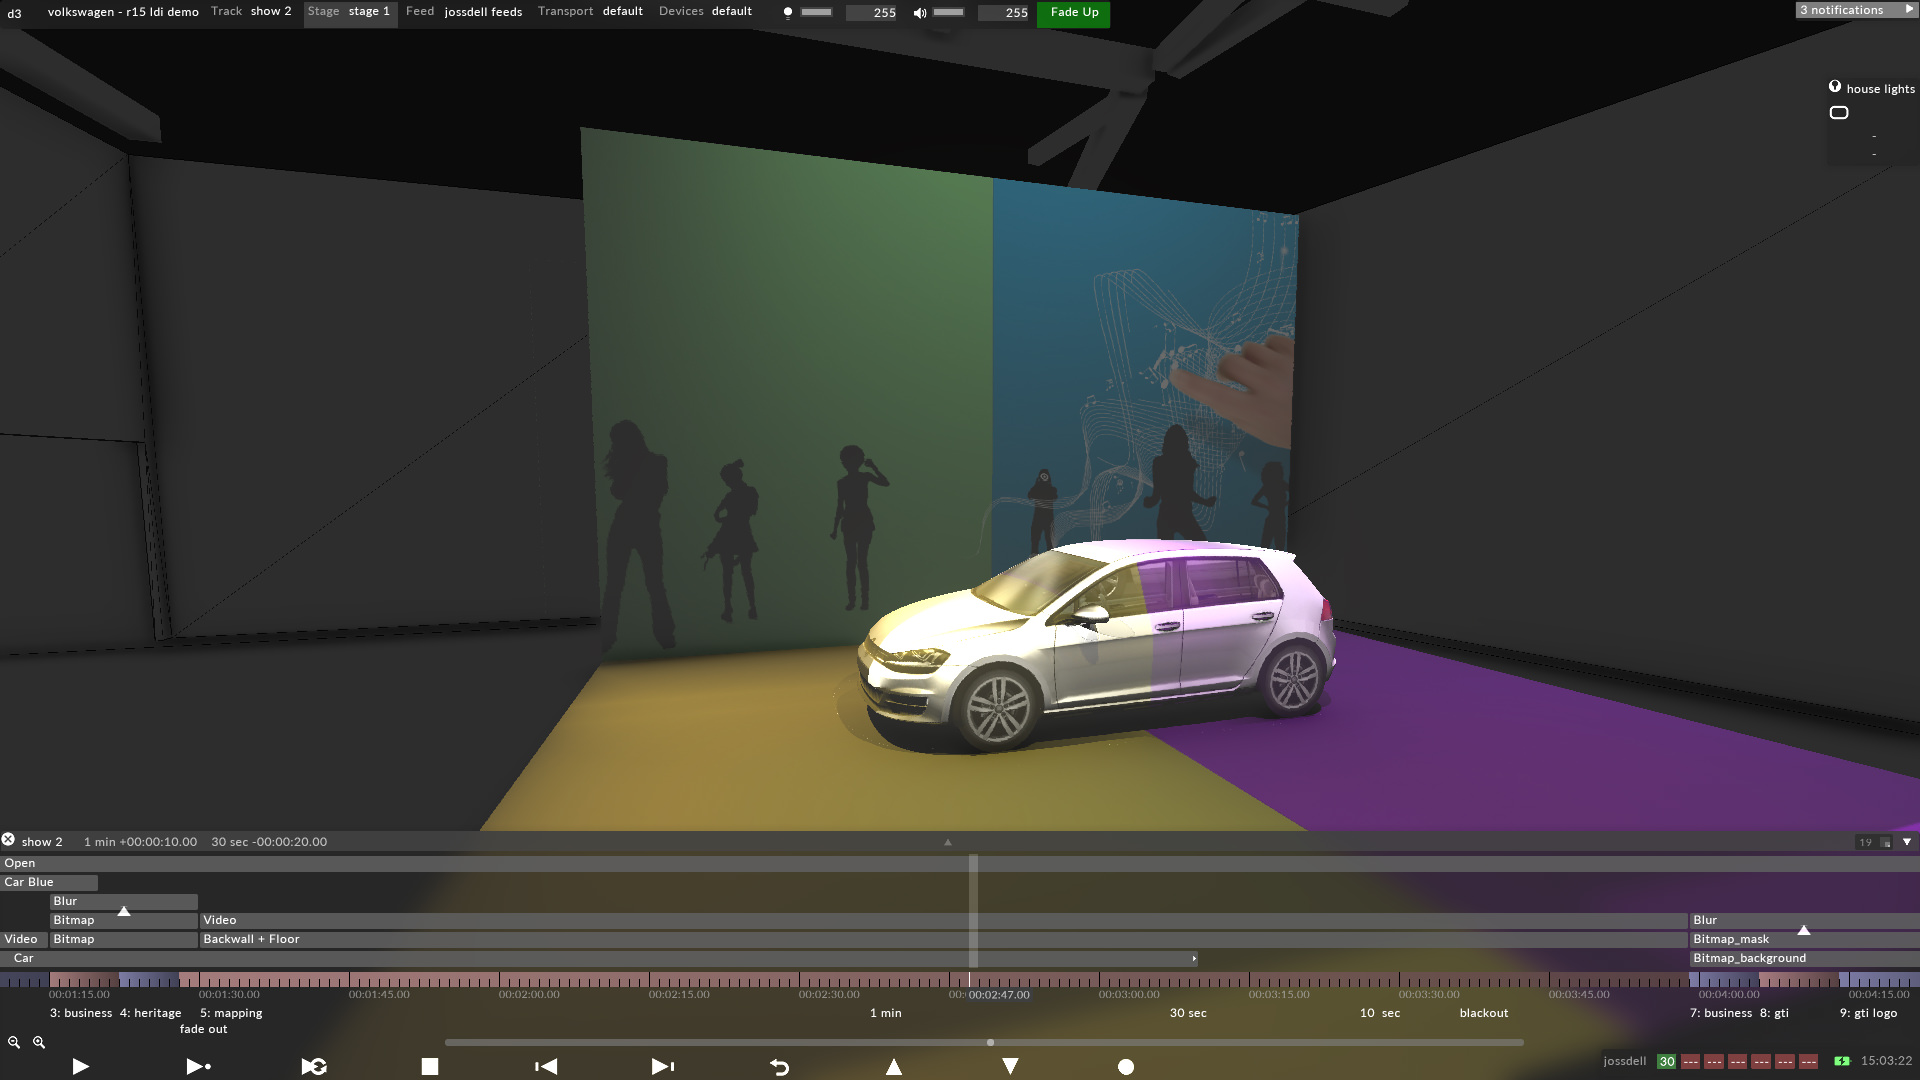Click the up triangle transport icon
Viewport: 1920px width, 1080px height.
tap(894, 1067)
